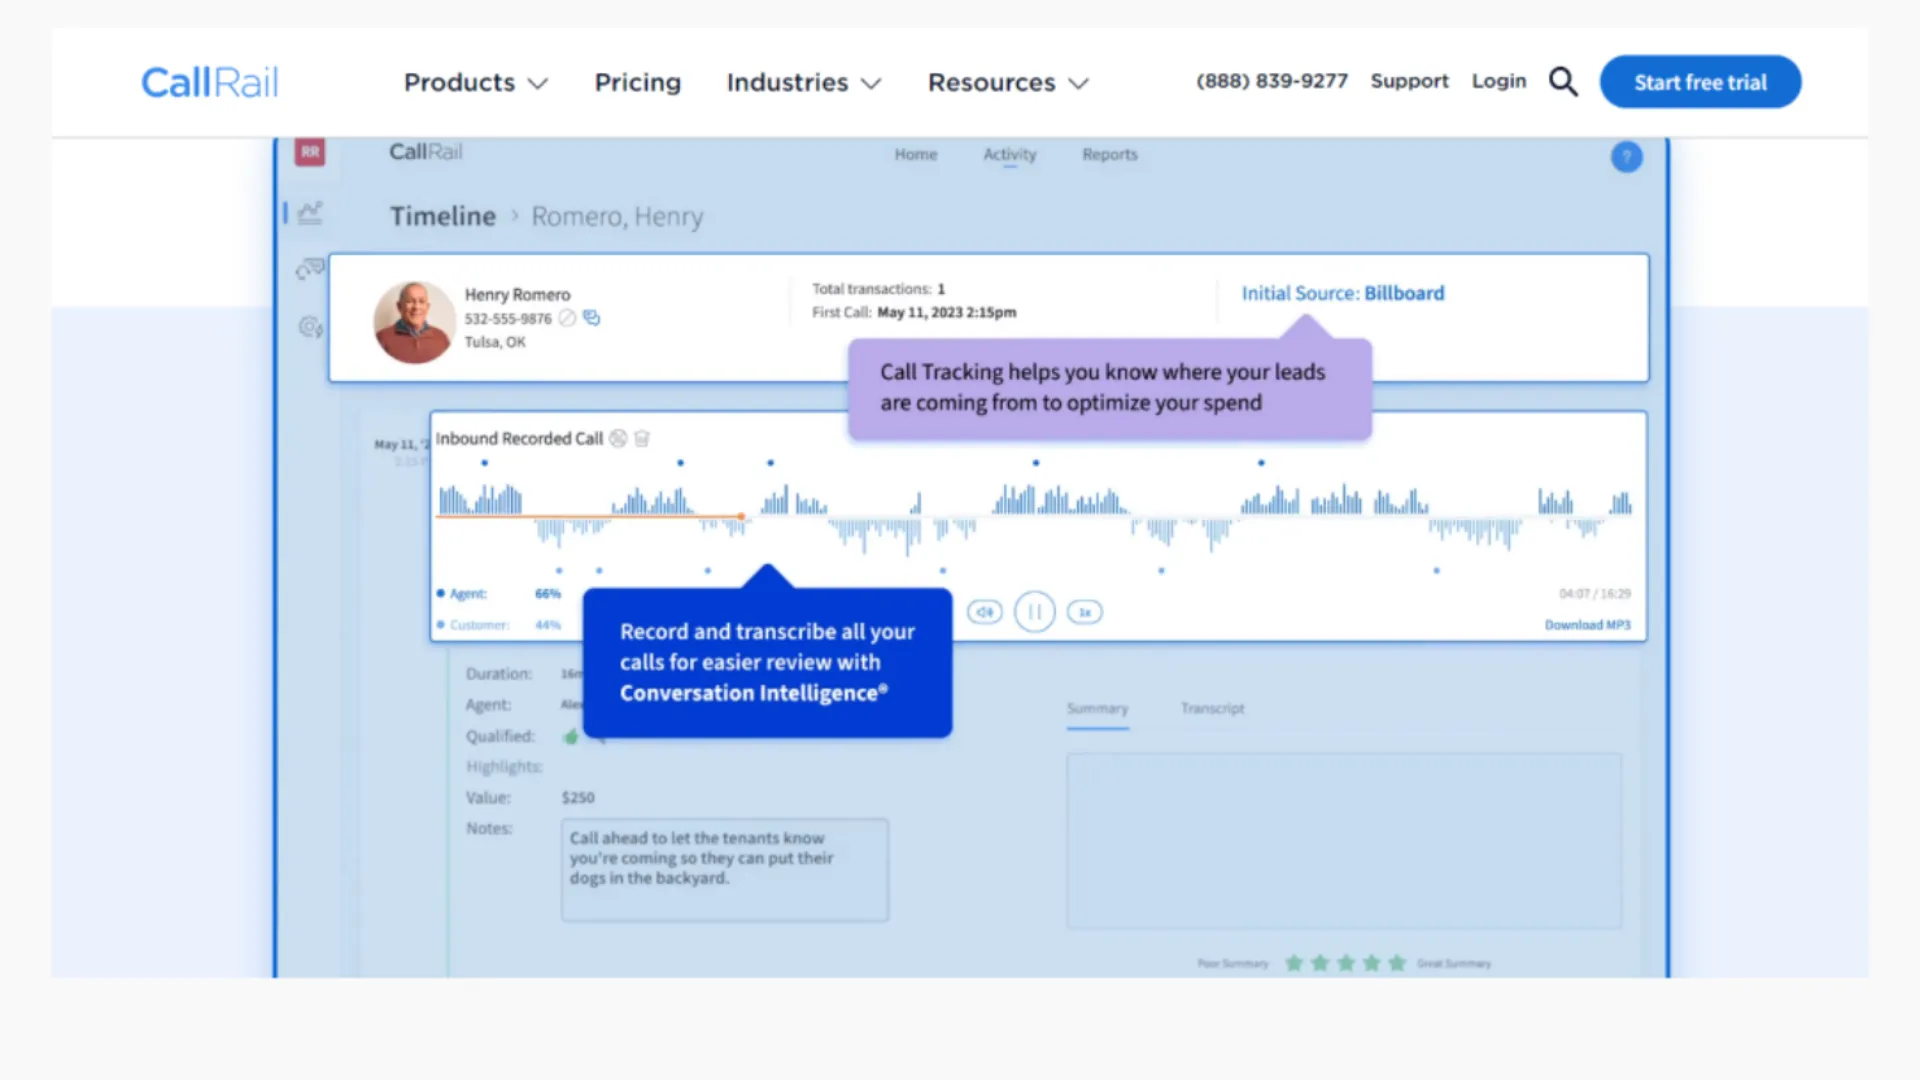This screenshot has width=1920, height=1080.
Task: Toggle the volume button on the call player
Action: [984, 612]
